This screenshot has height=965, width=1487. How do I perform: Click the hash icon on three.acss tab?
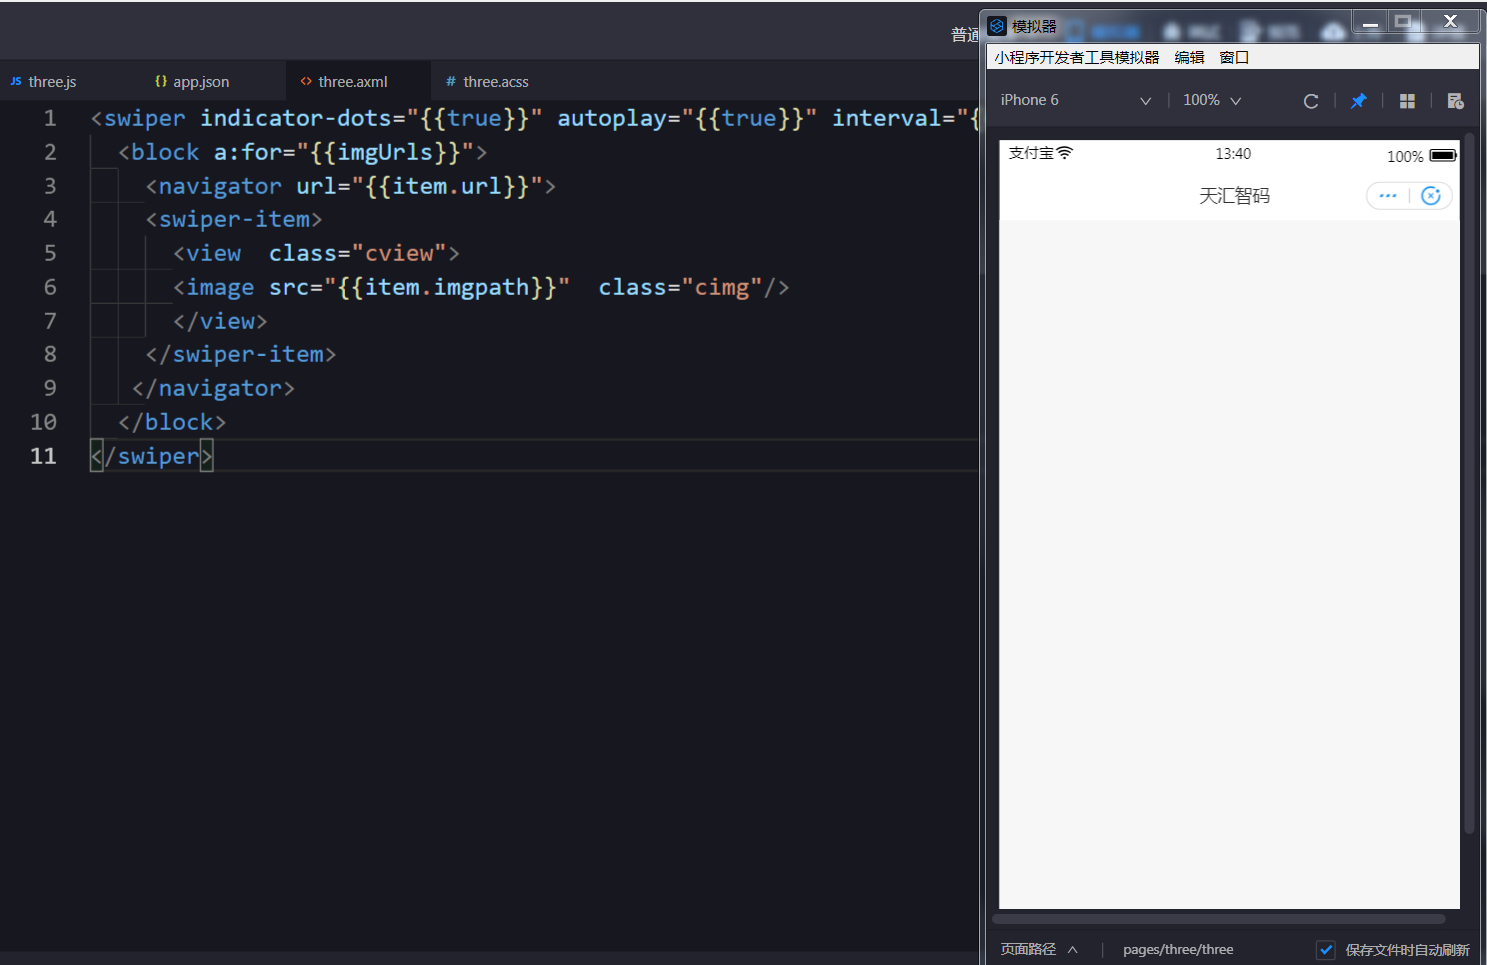tap(451, 81)
